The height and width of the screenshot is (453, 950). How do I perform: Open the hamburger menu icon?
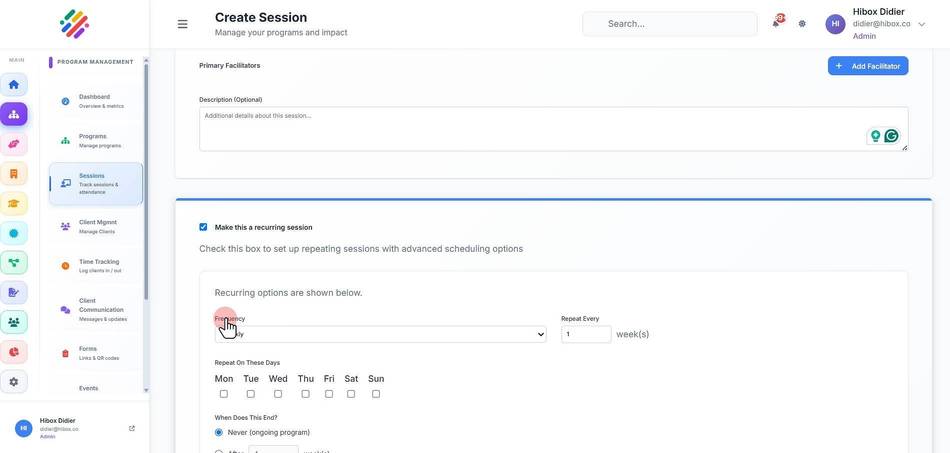coord(182,24)
